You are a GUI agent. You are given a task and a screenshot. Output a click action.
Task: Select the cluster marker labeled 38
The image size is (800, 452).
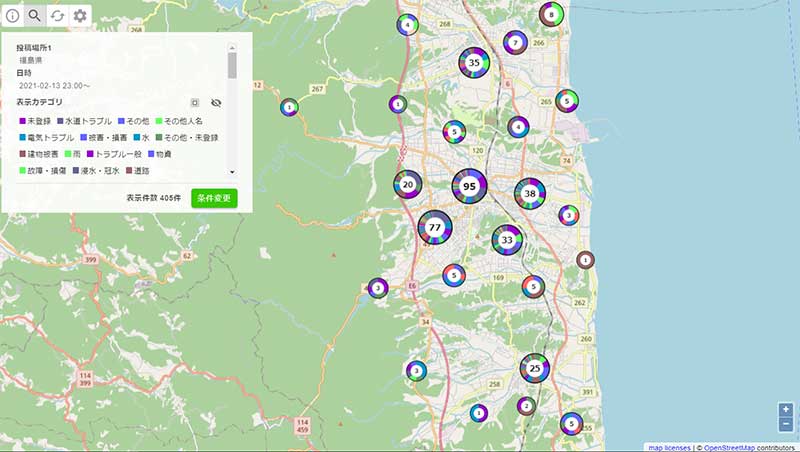[x=530, y=194]
